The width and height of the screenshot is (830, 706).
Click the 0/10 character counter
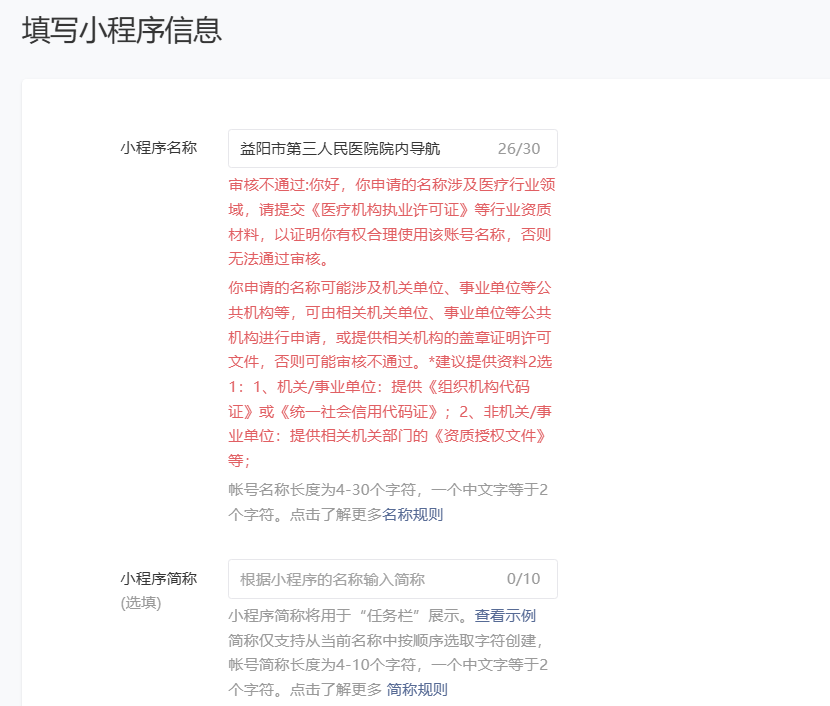pyautogui.click(x=524, y=579)
